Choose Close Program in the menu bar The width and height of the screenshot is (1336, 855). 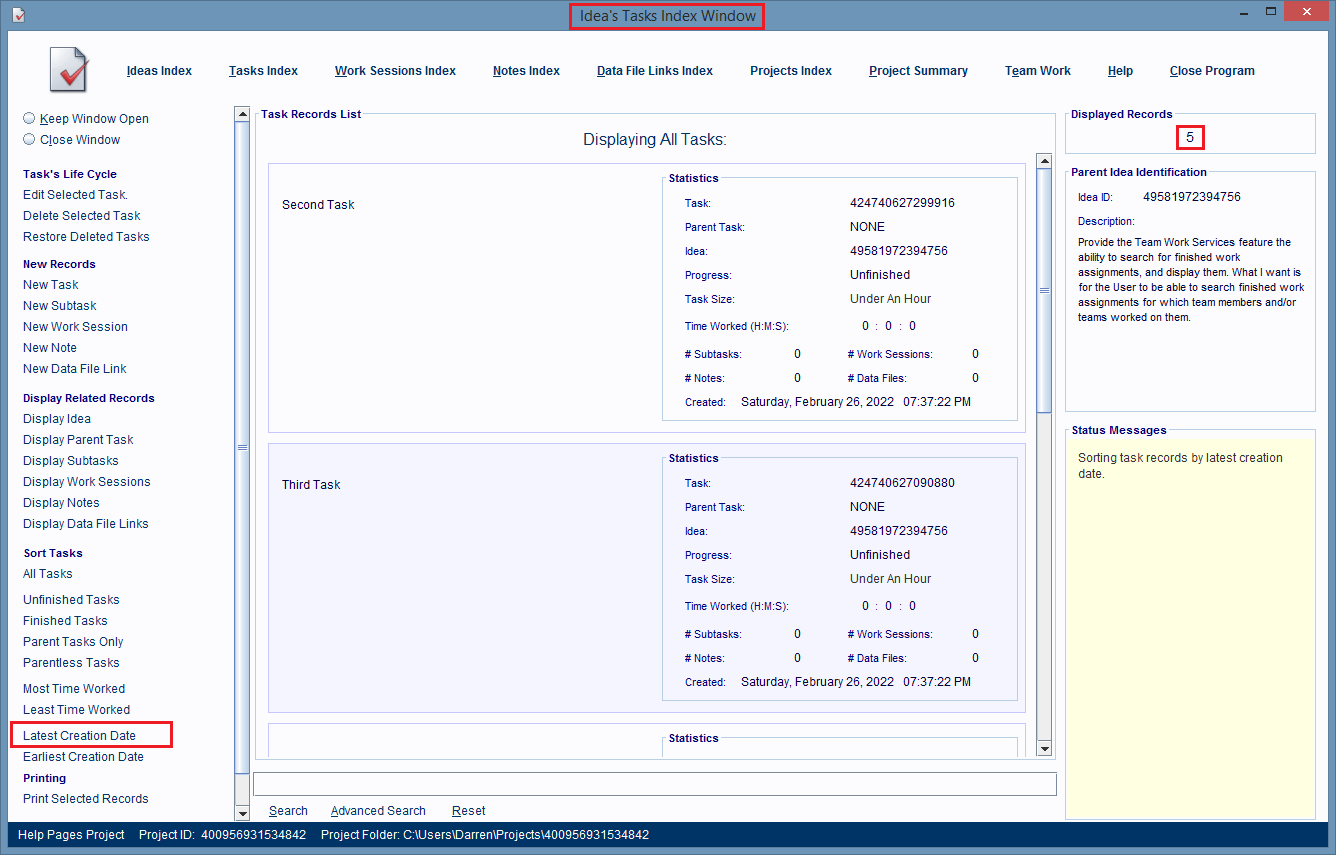(1212, 71)
